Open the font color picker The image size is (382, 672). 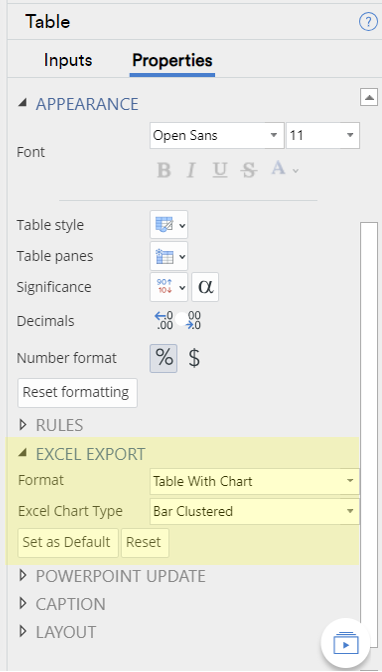(284, 169)
